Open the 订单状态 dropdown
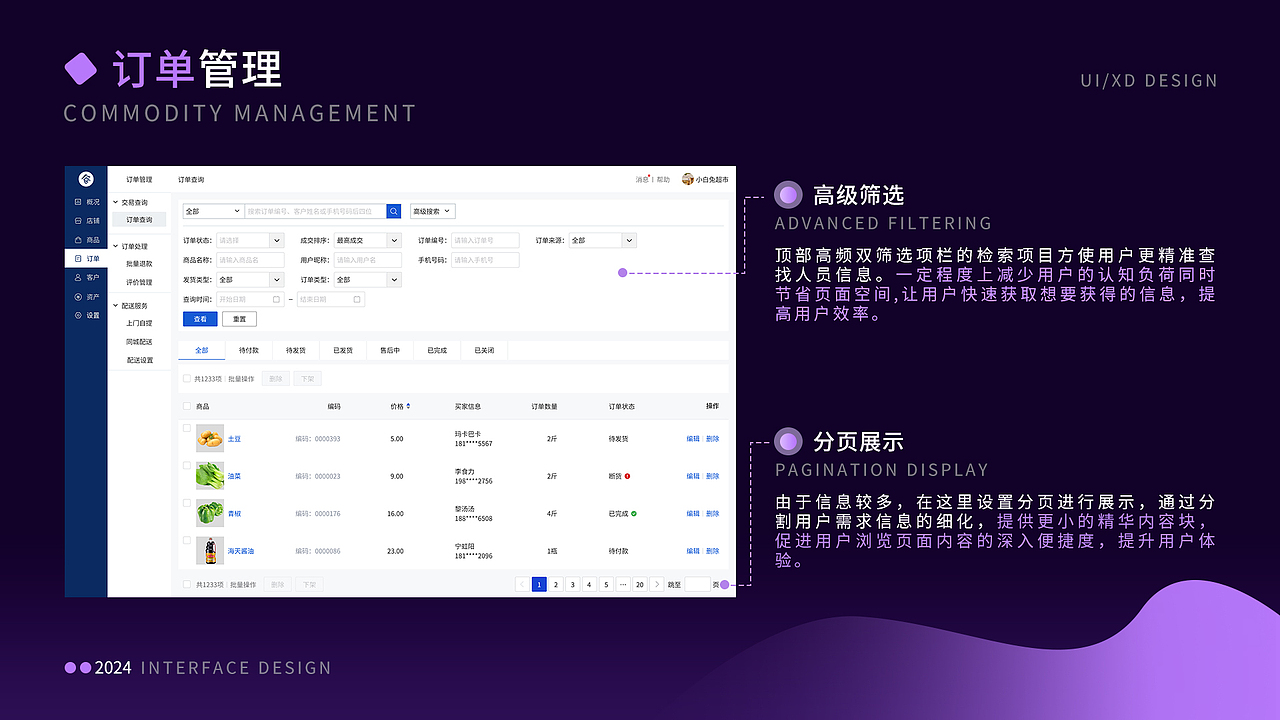The height and width of the screenshot is (720, 1280). click(x=250, y=240)
